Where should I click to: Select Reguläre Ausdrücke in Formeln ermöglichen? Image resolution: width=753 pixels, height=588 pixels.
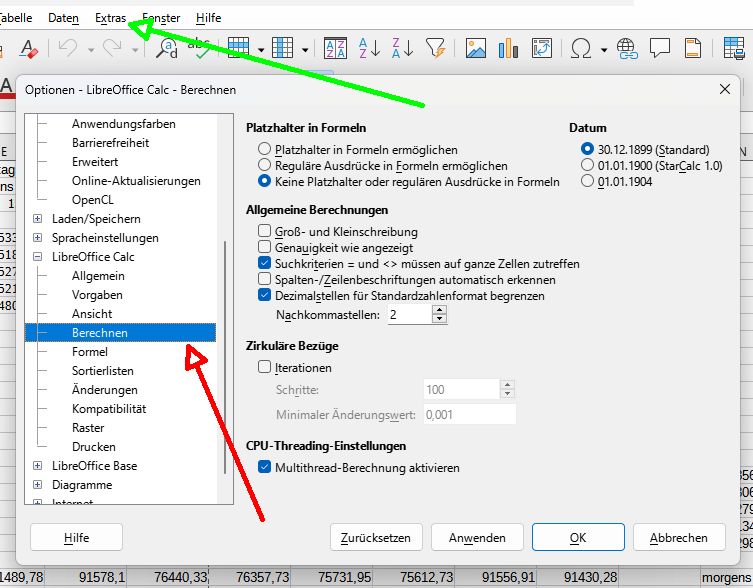[x=264, y=165]
